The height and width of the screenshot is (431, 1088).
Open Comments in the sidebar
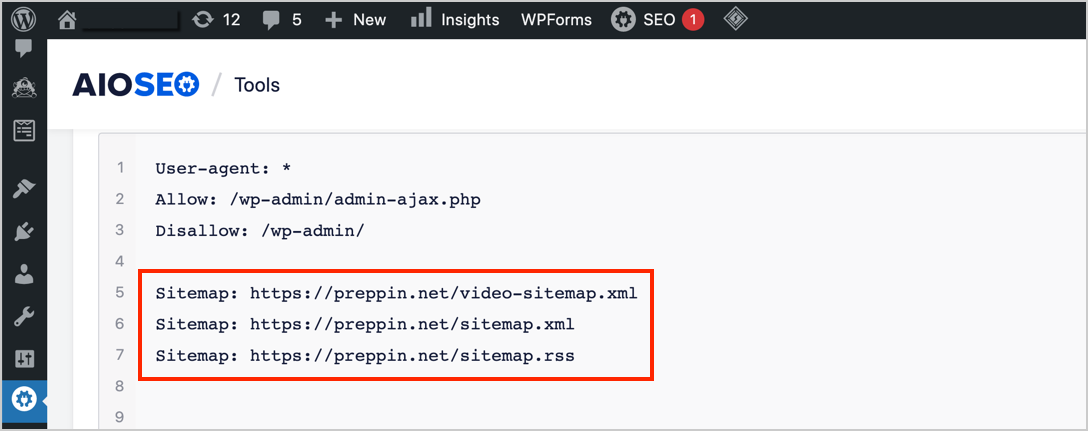click(x=22, y=48)
